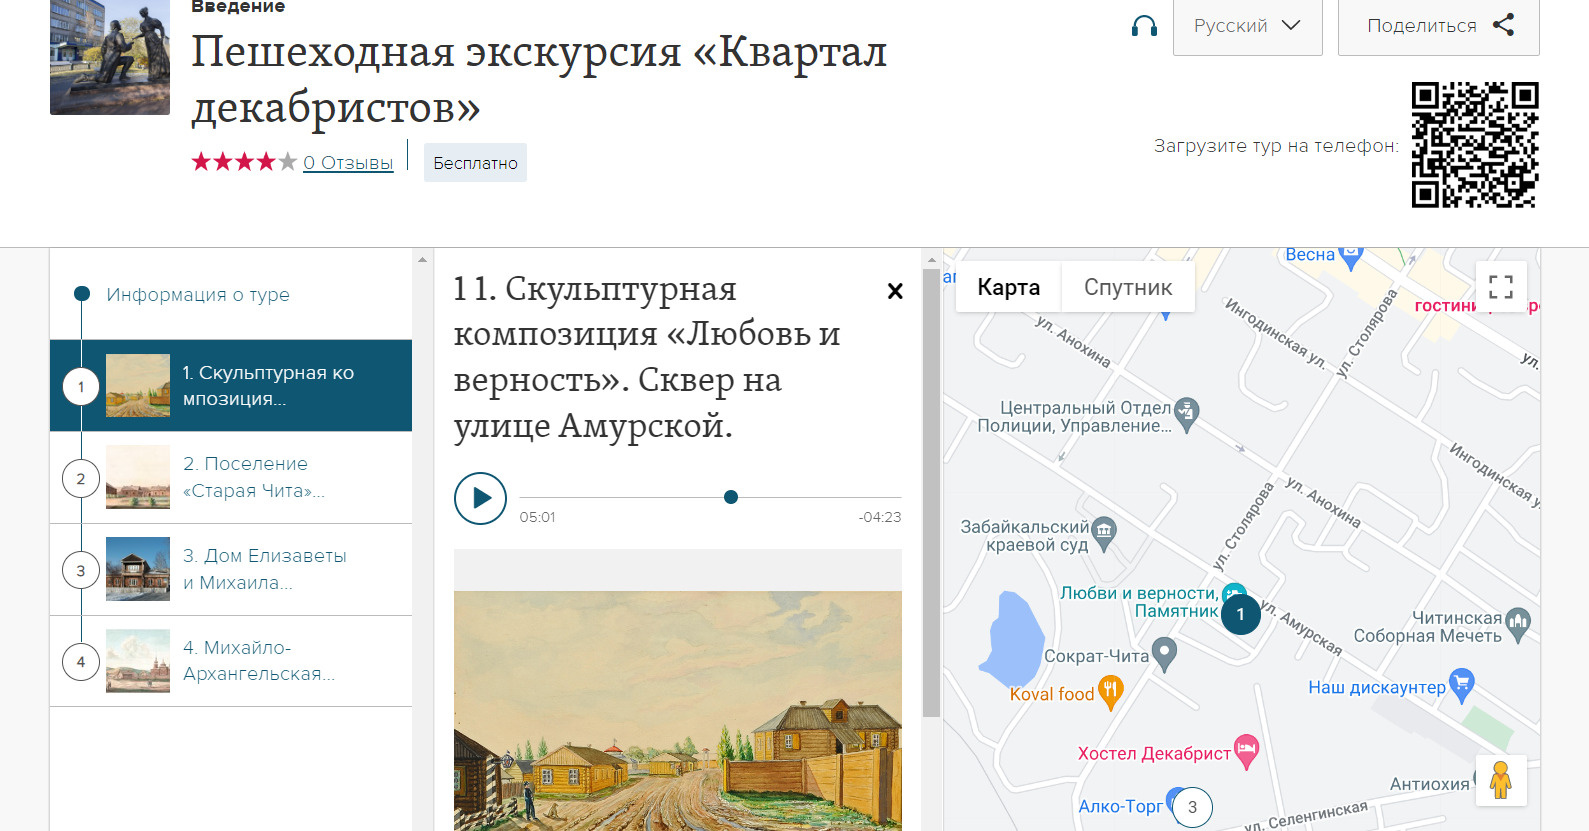This screenshot has height=831, width=1589.
Task: Click stop 4 church thumbnail image
Action: coord(138,661)
